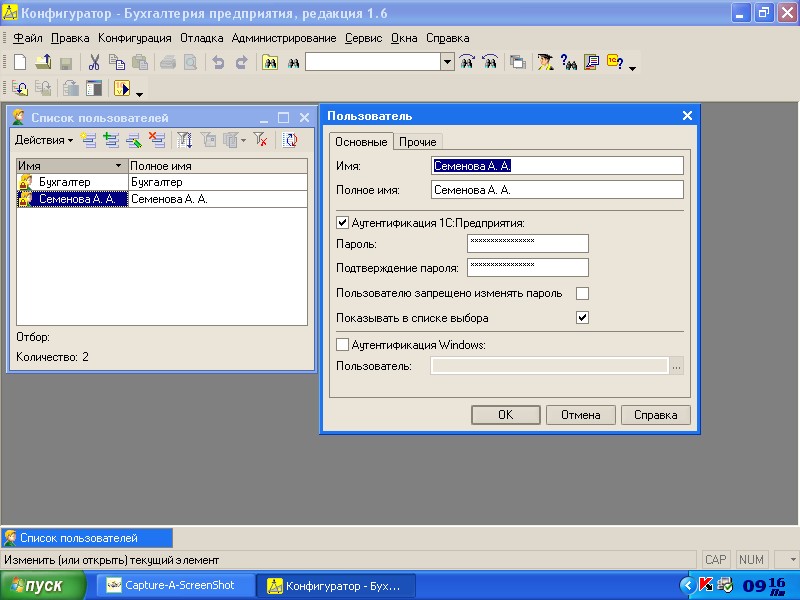Click the Список пользователей window tab at bottom
The height and width of the screenshot is (600, 800).
[x=87, y=538]
